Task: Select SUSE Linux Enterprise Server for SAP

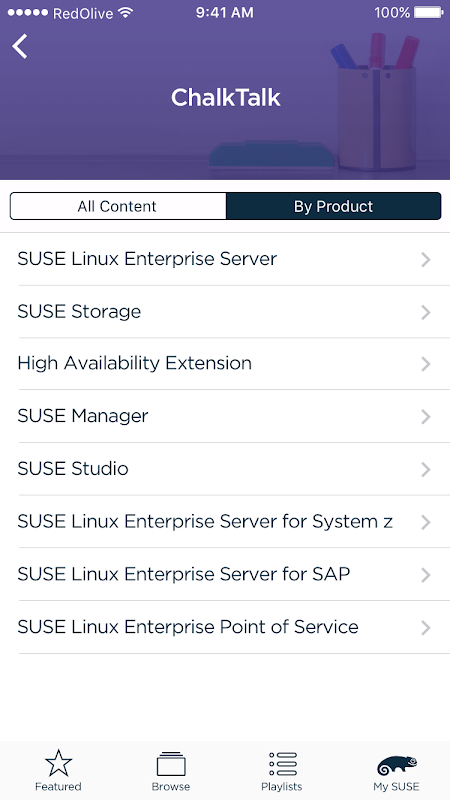Action: (225, 574)
